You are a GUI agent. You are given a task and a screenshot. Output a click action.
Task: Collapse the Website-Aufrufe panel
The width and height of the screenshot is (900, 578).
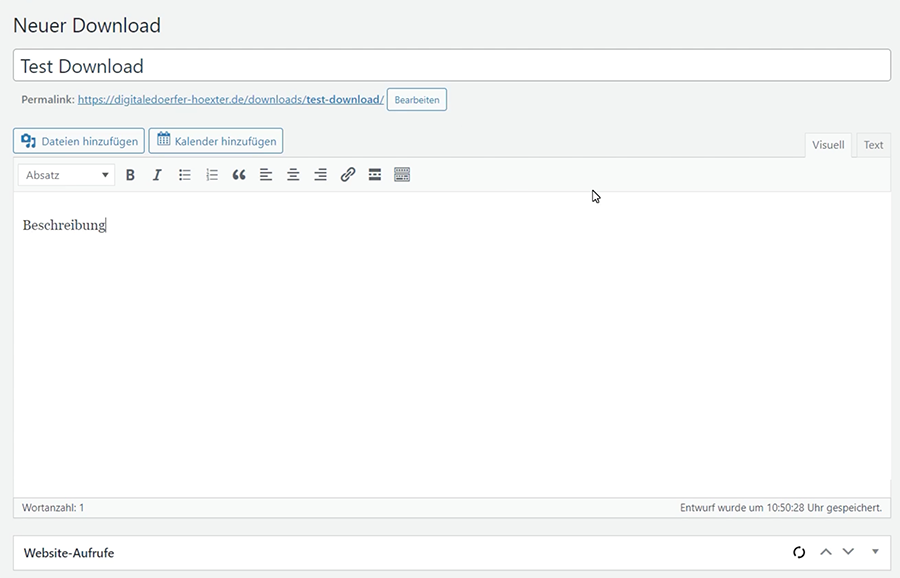click(x=875, y=552)
